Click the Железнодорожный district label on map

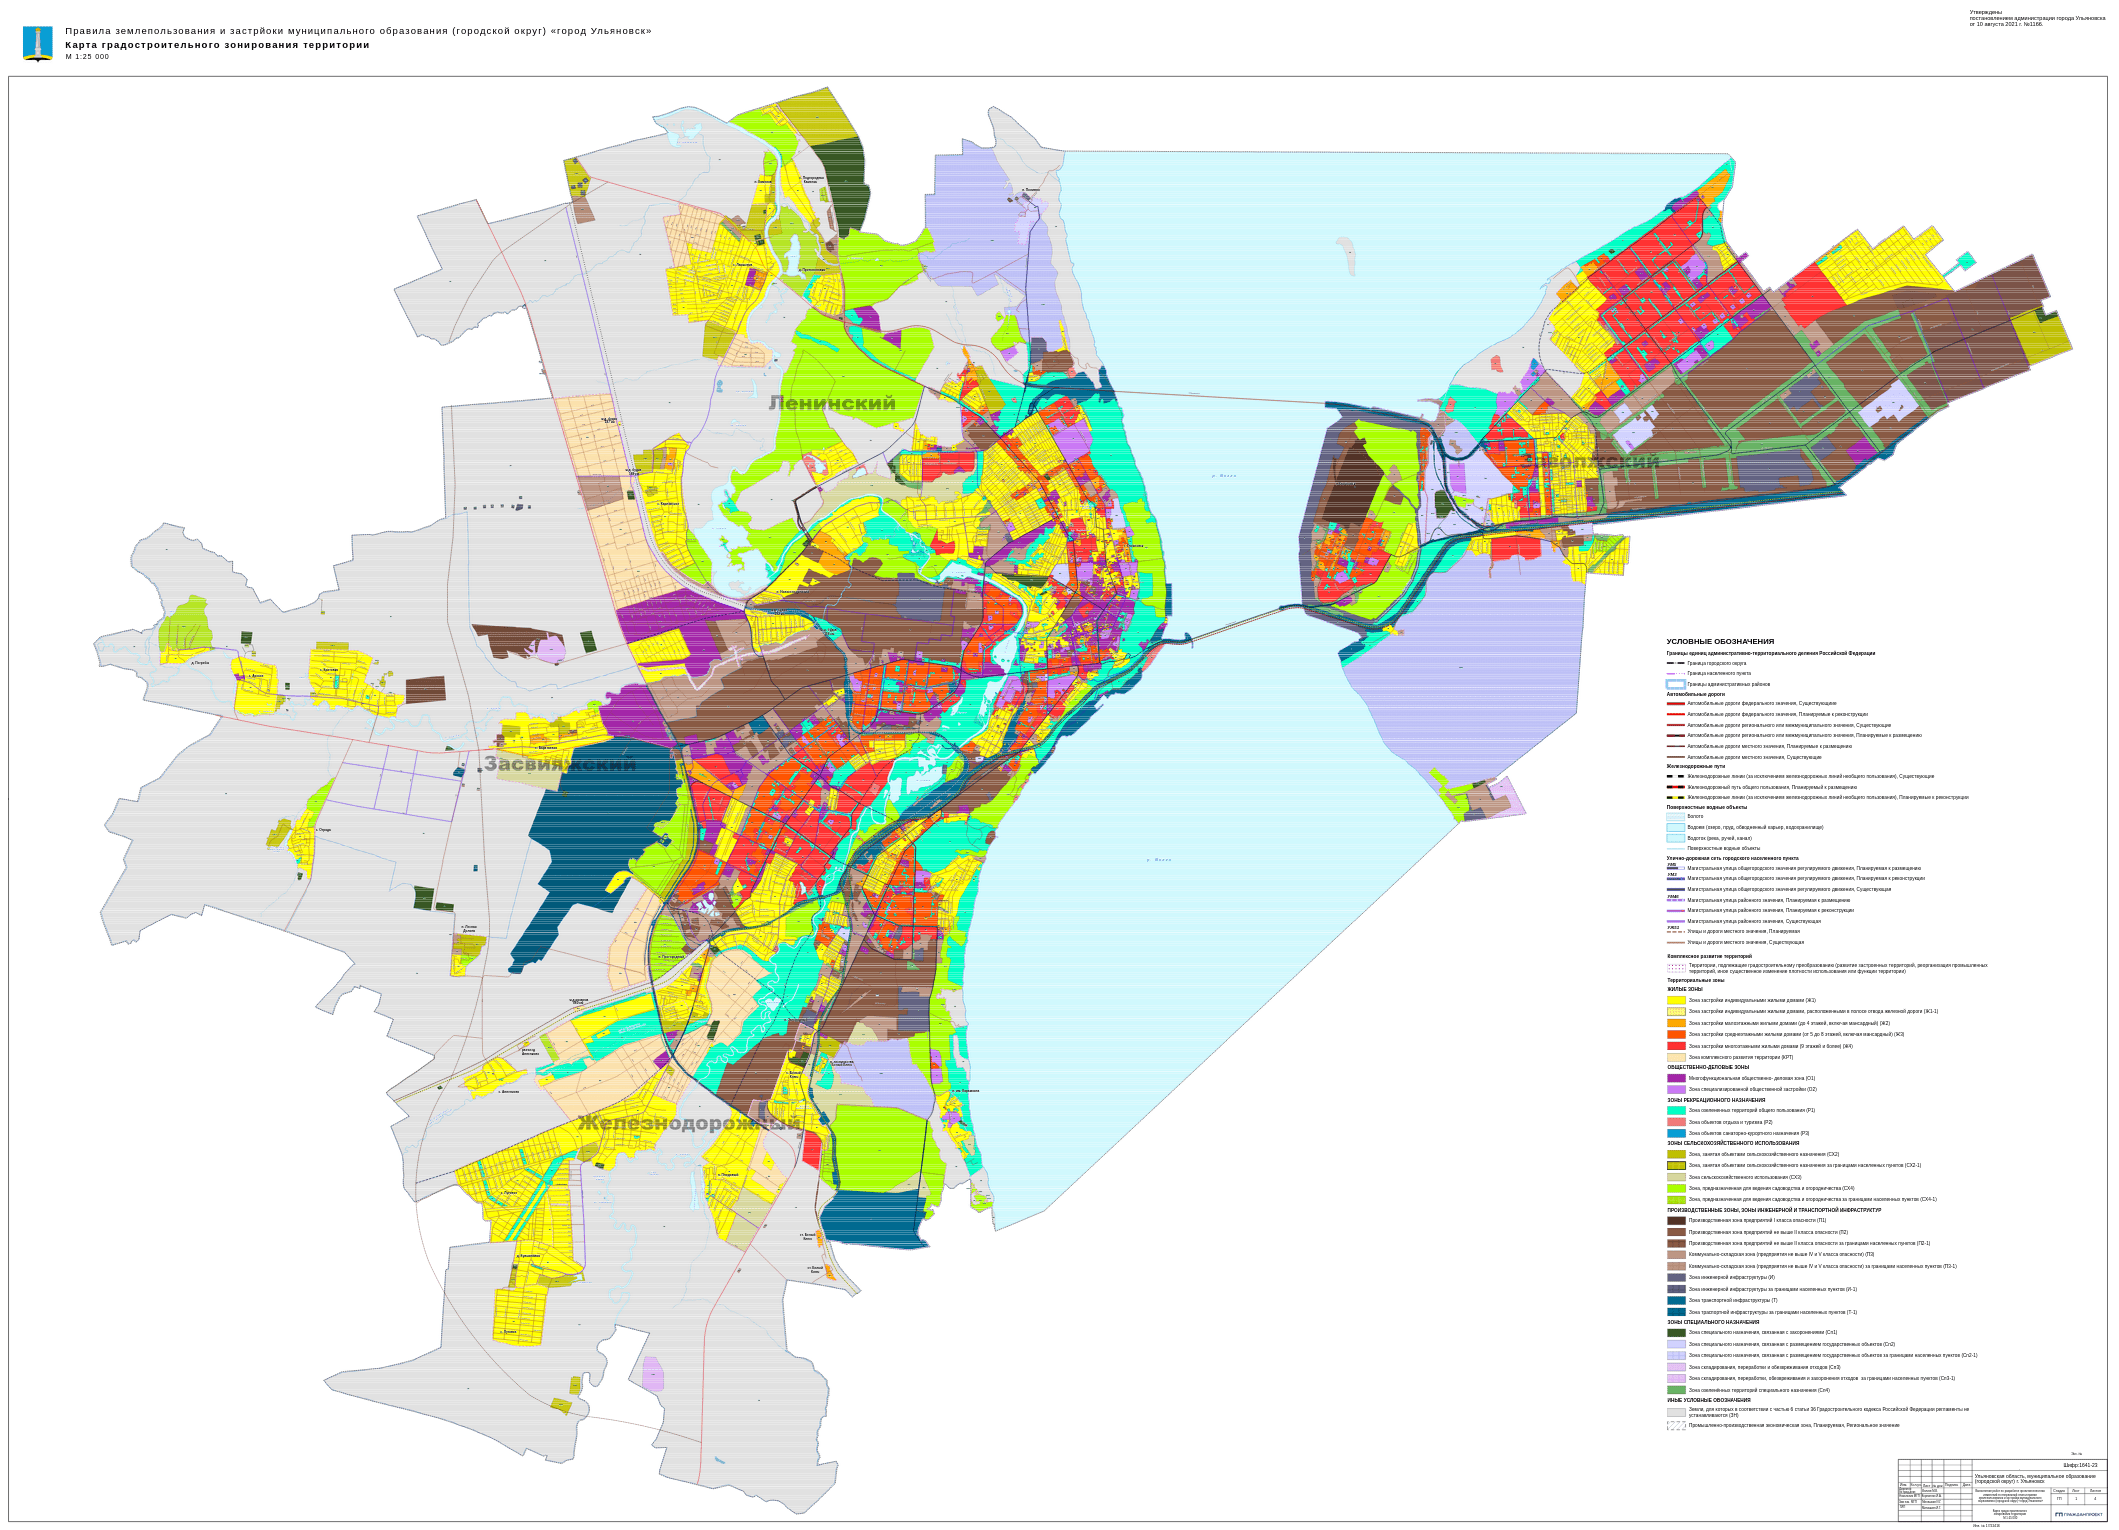689,1123
